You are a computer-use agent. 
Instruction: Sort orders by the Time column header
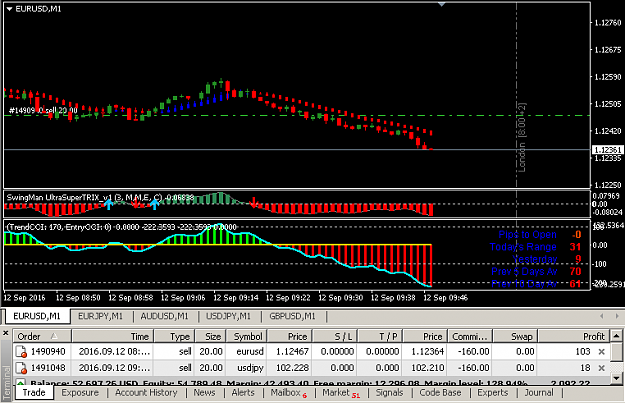(x=113, y=336)
